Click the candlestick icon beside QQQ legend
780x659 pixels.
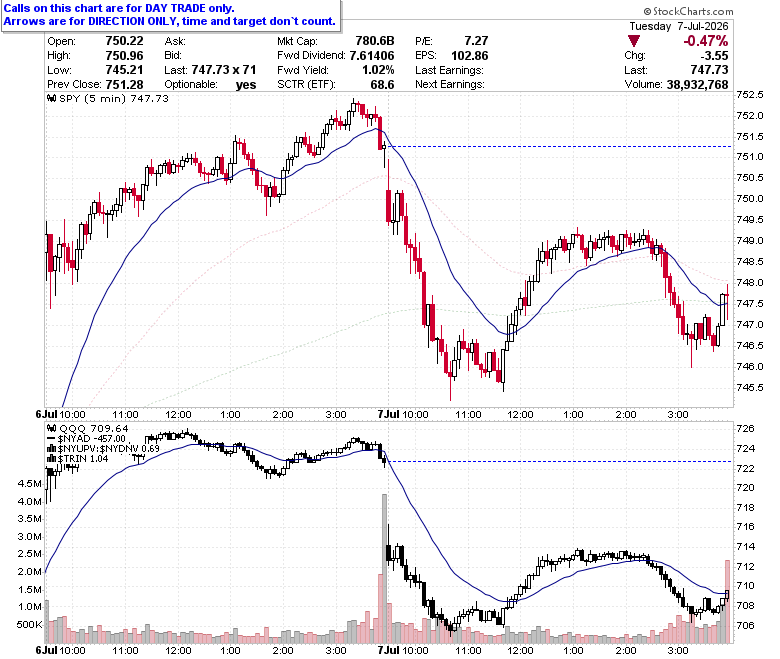[x=51, y=428]
